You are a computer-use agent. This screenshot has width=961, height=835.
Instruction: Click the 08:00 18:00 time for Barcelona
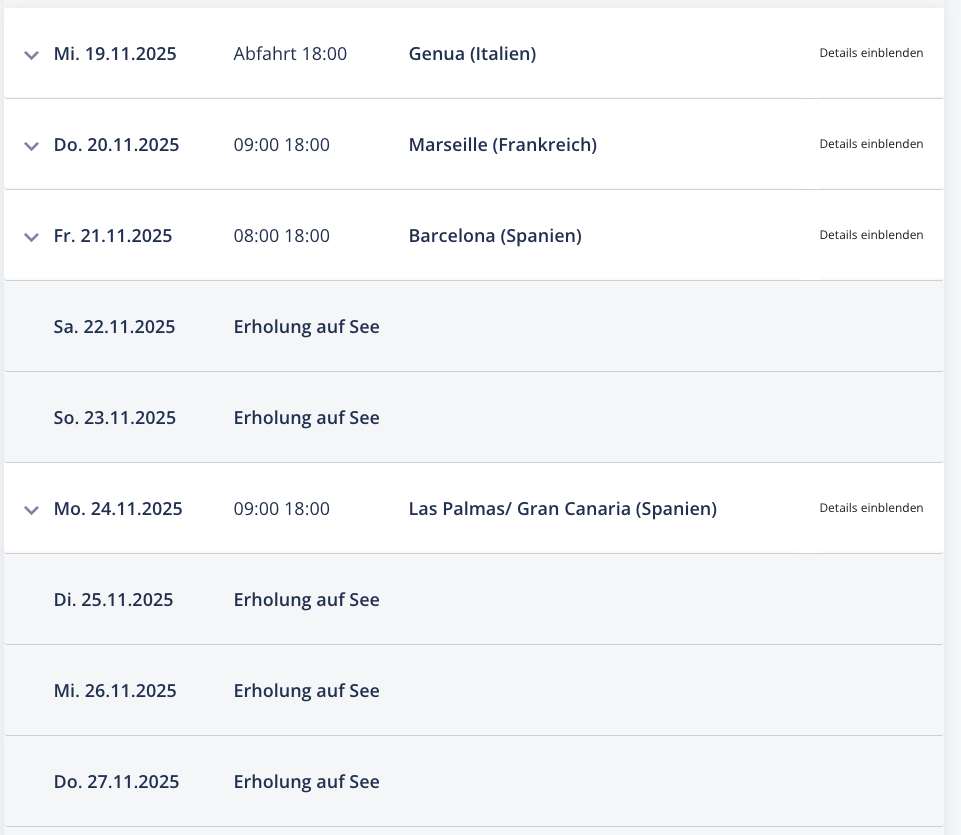[x=282, y=236]
